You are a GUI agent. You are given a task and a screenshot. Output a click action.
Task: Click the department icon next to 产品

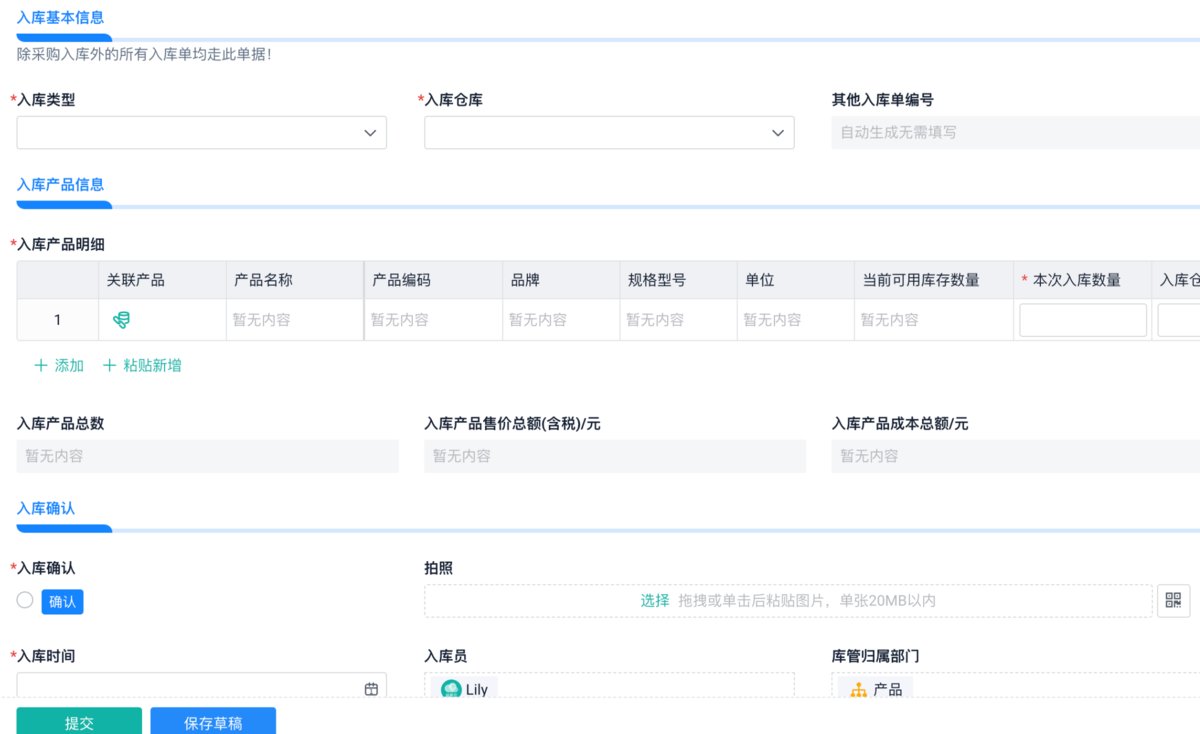tap(858, 689)
